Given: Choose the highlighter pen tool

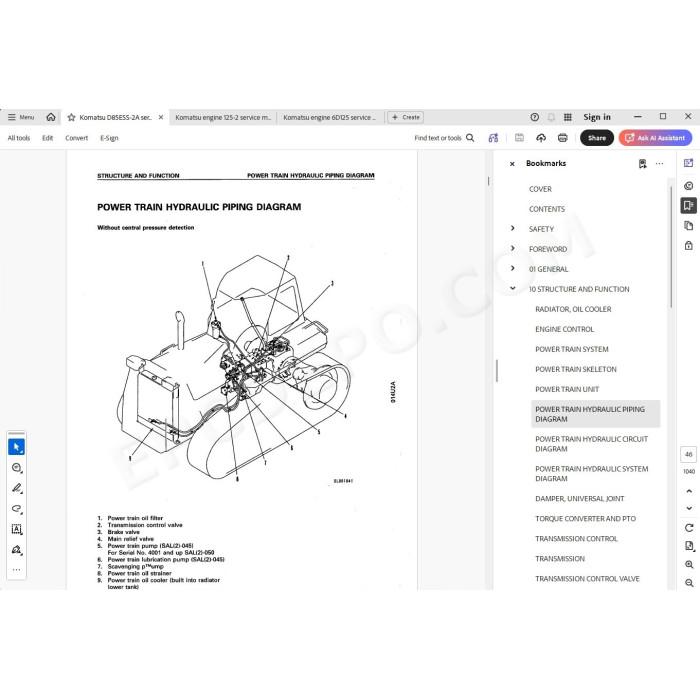Looking at the screenshot, I should pyautogui.click(x=17, y=488).
